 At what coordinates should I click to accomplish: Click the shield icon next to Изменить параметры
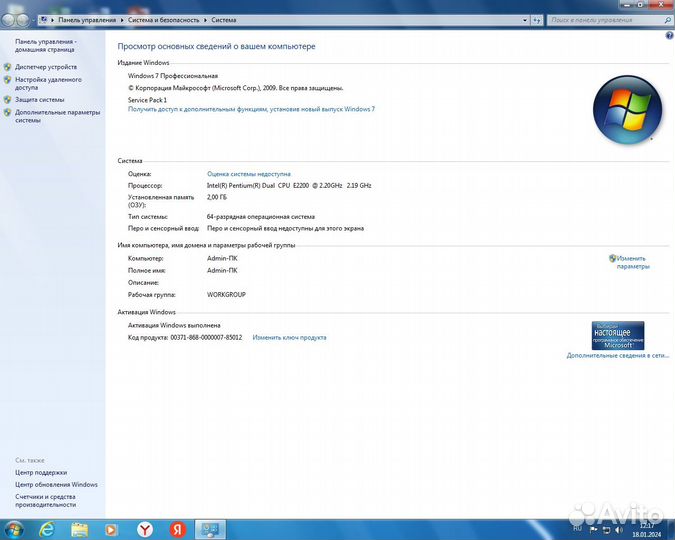(x=612, y=258)
